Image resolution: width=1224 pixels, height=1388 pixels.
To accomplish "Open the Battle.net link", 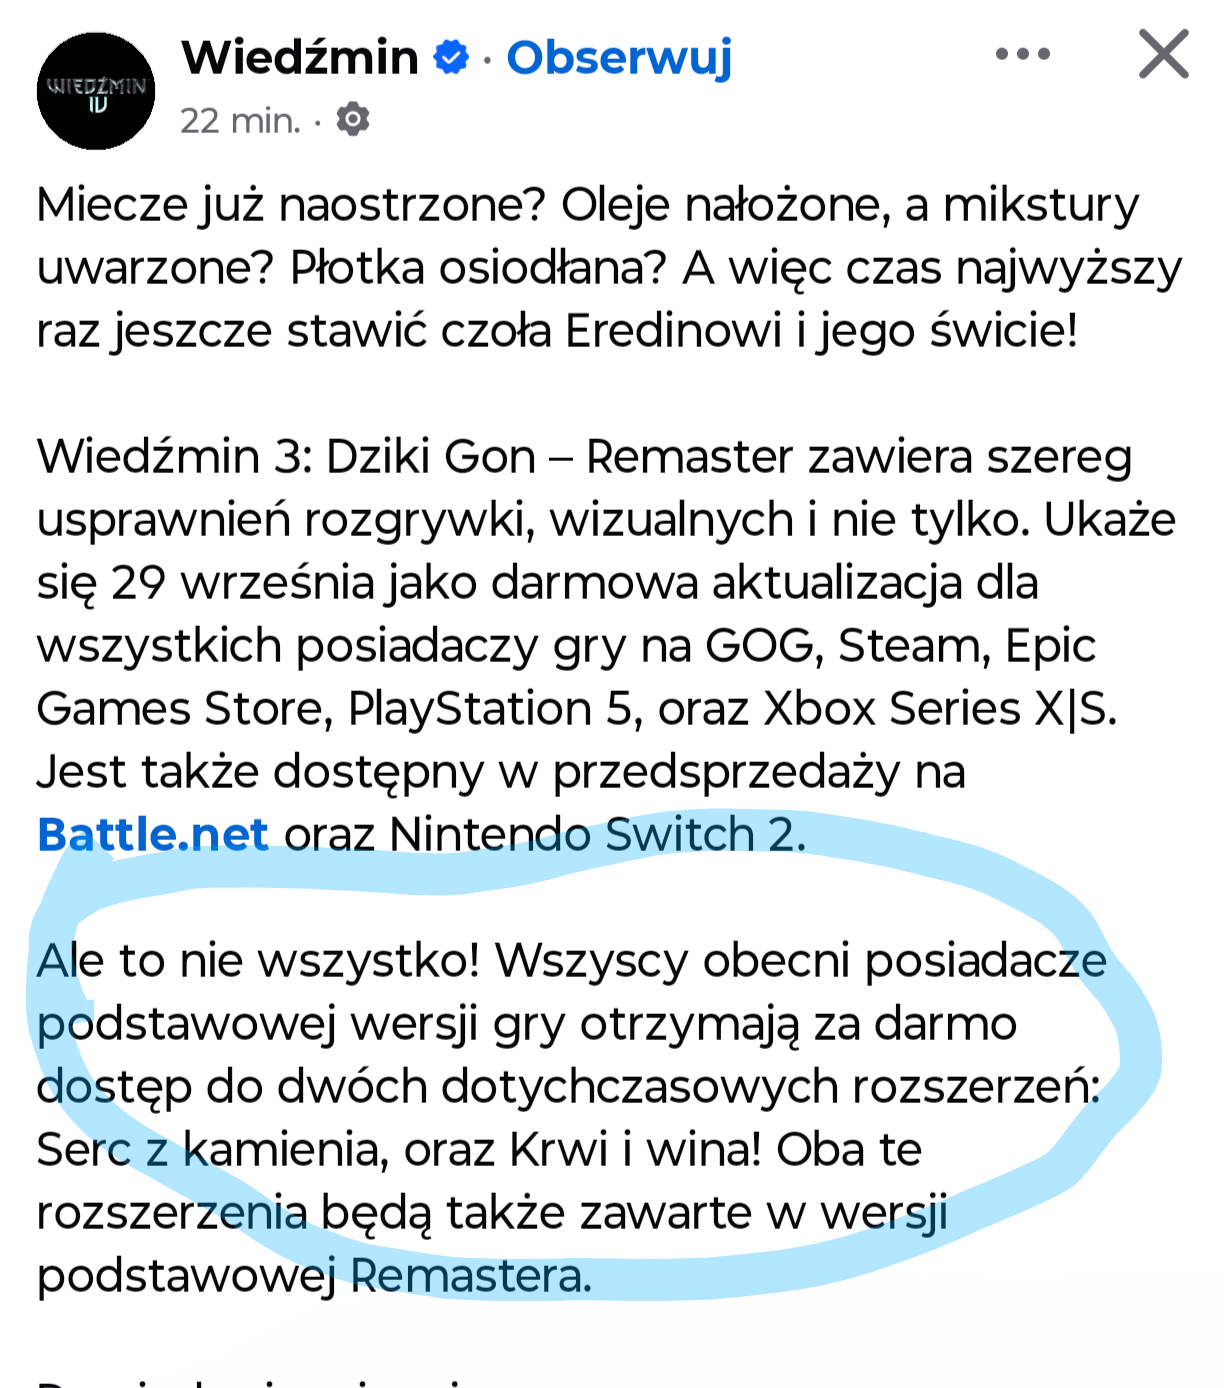I will click(152, 834).
